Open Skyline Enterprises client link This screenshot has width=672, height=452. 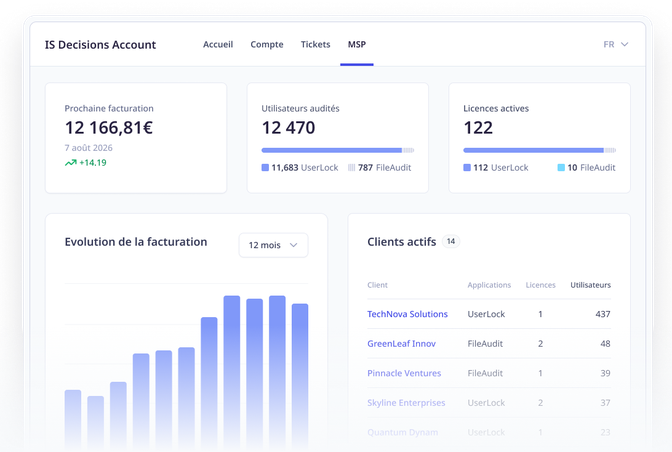tap(406, 403)
